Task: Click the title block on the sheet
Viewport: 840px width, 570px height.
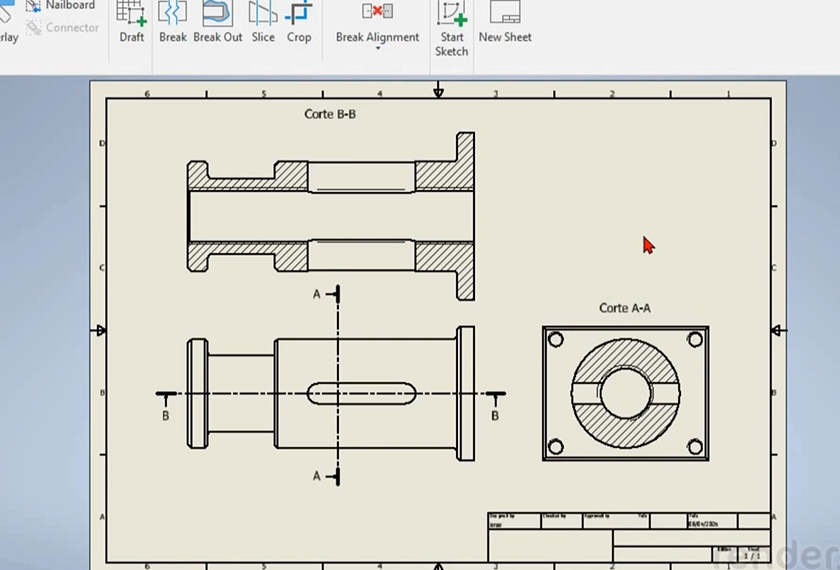Action: (x=628, y=537)
